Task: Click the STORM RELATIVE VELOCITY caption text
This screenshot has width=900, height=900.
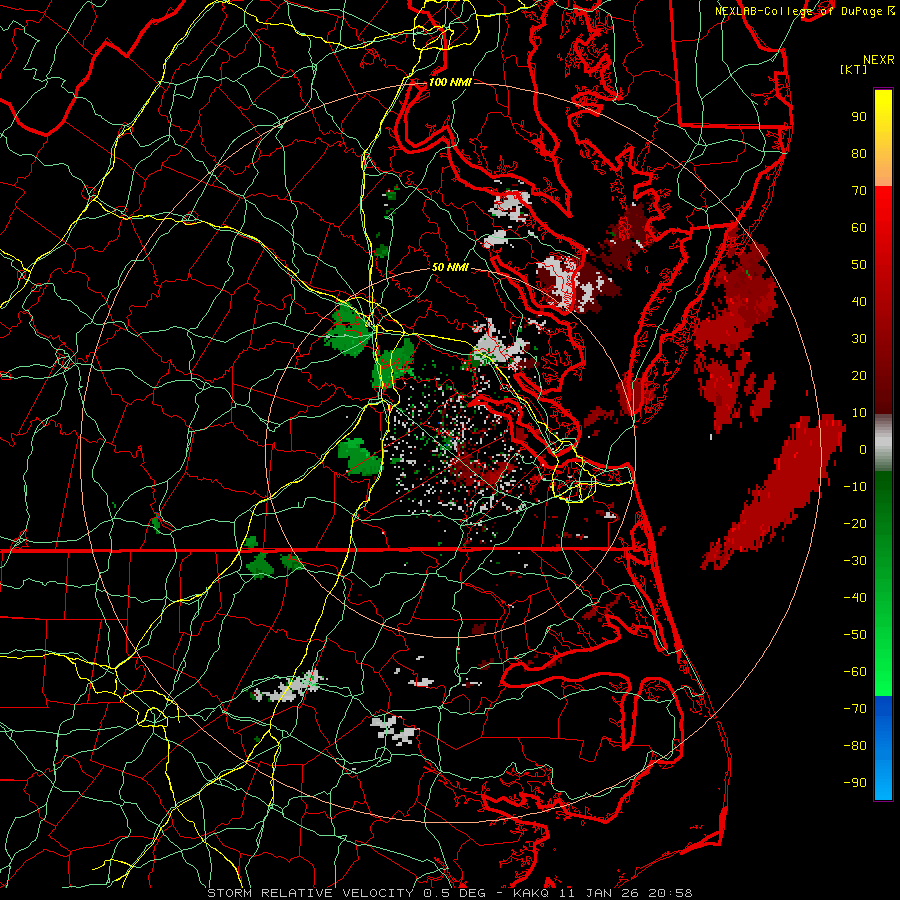Action: 312,893
